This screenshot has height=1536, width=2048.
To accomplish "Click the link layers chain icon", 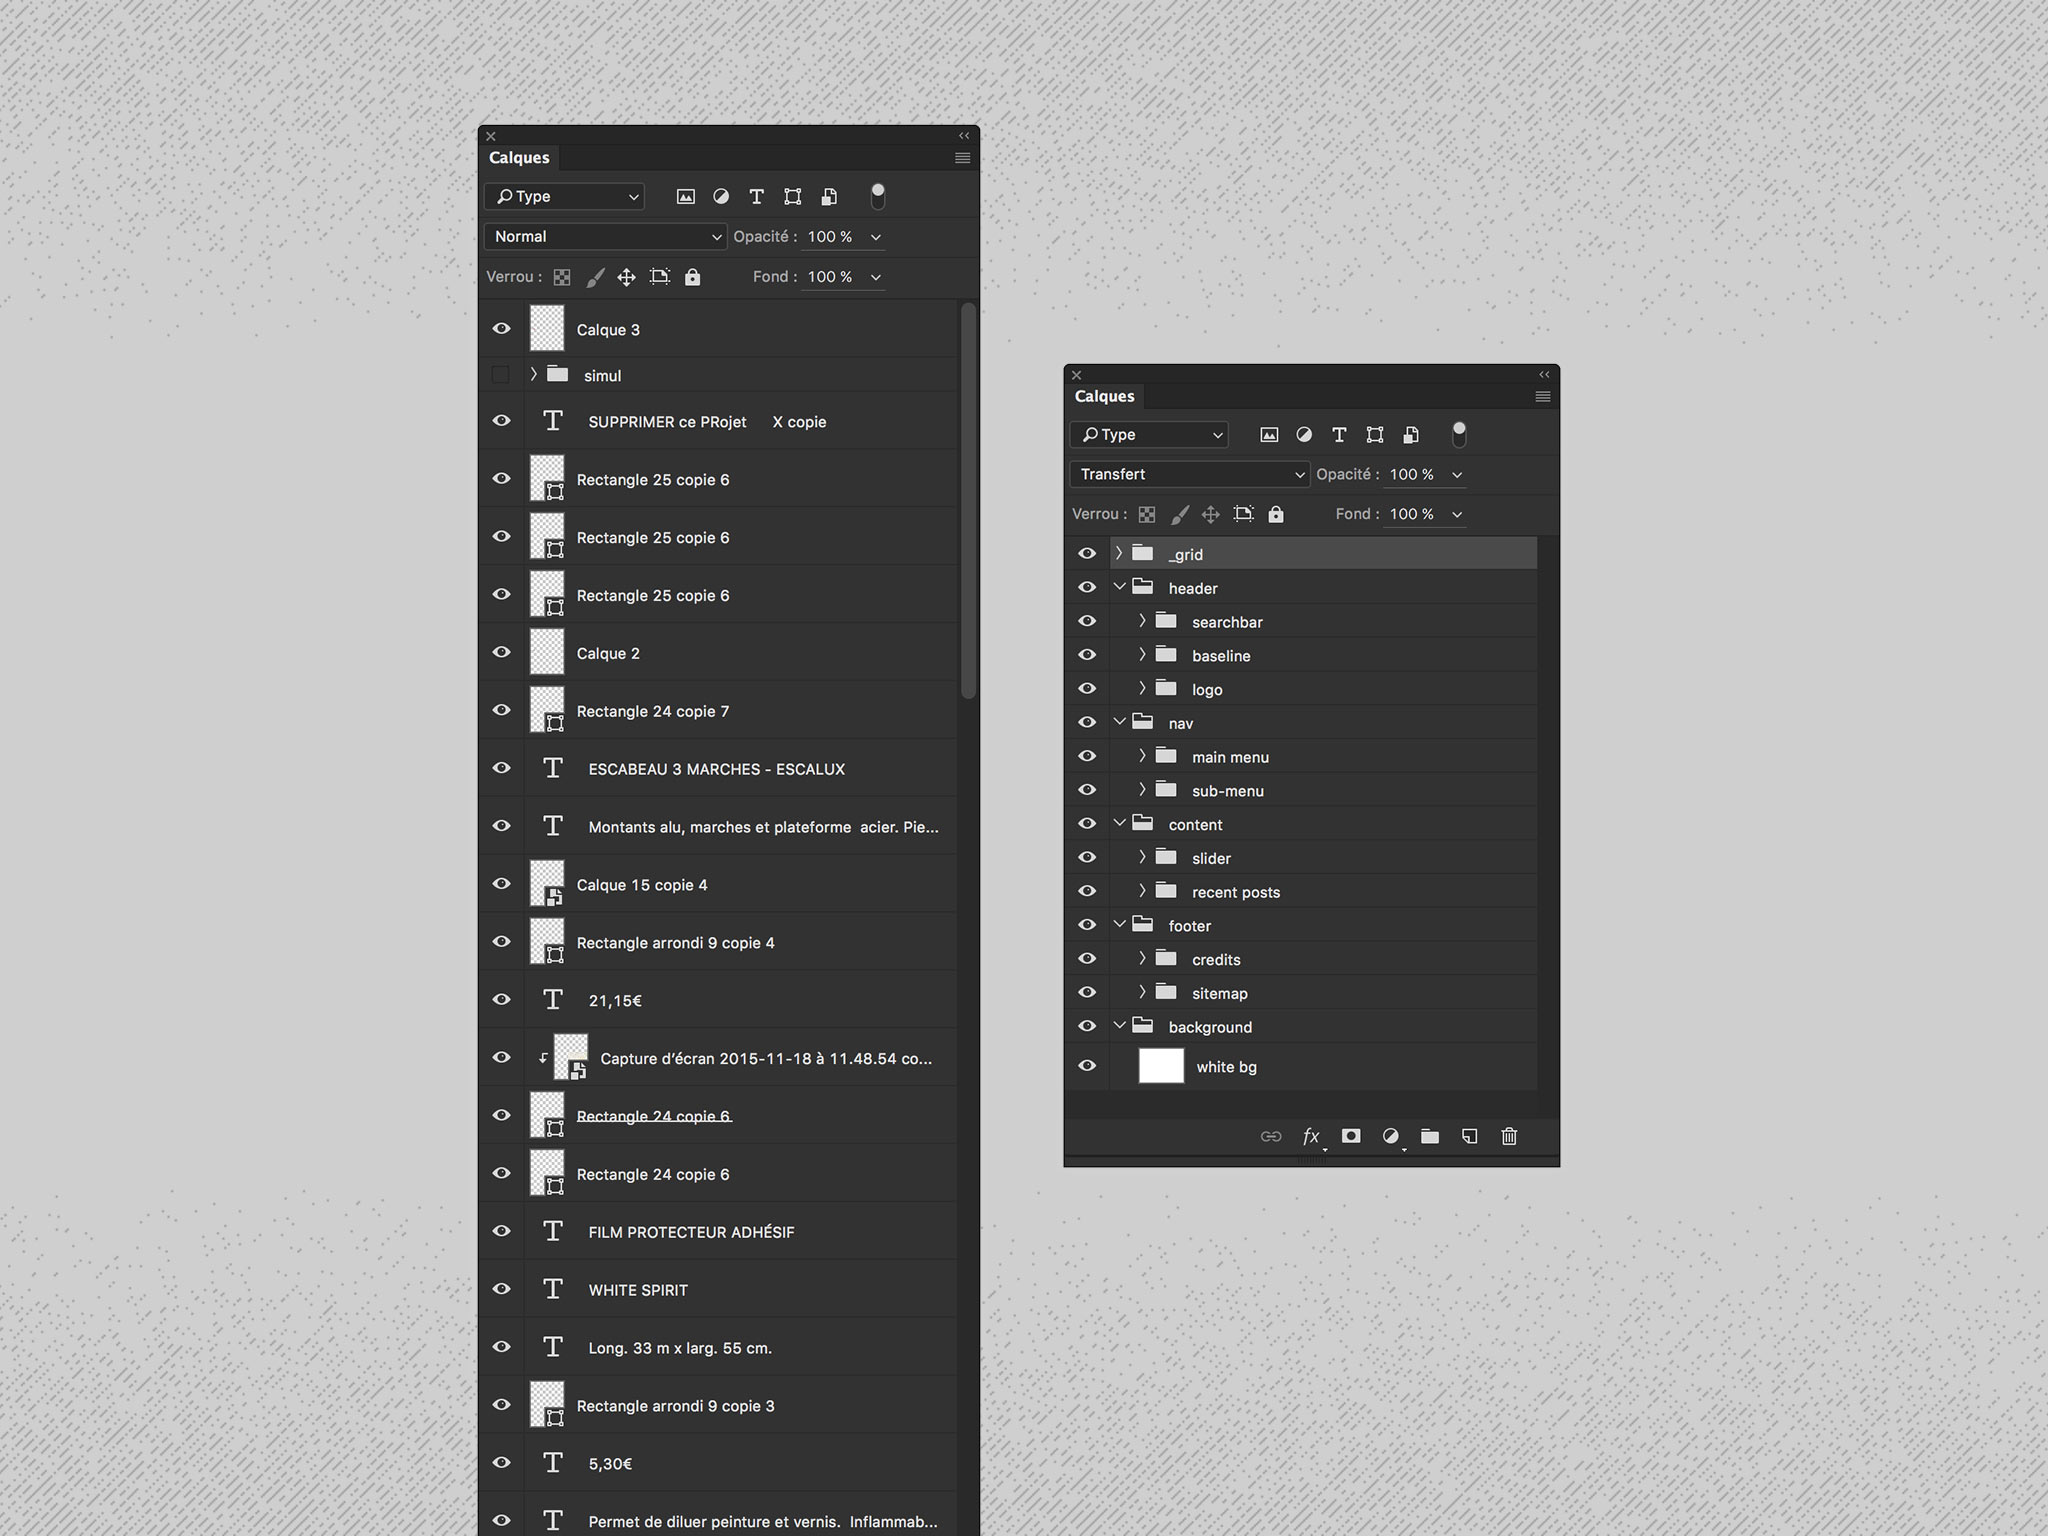I will click(x=1271, y=1136).
